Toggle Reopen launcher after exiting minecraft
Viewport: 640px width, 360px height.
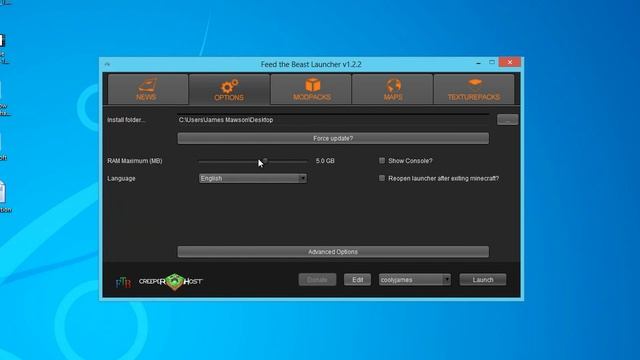382,178
